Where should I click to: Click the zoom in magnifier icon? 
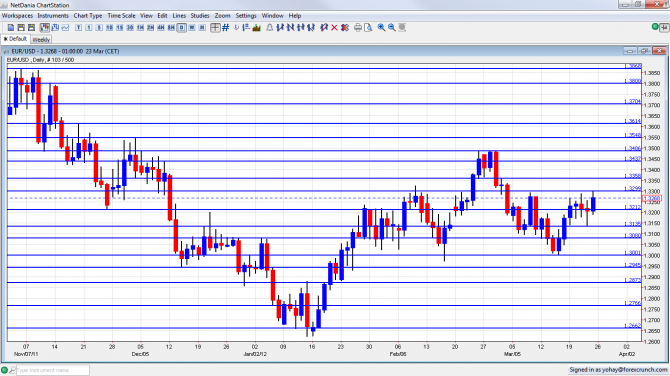click(x=382, y=27)
